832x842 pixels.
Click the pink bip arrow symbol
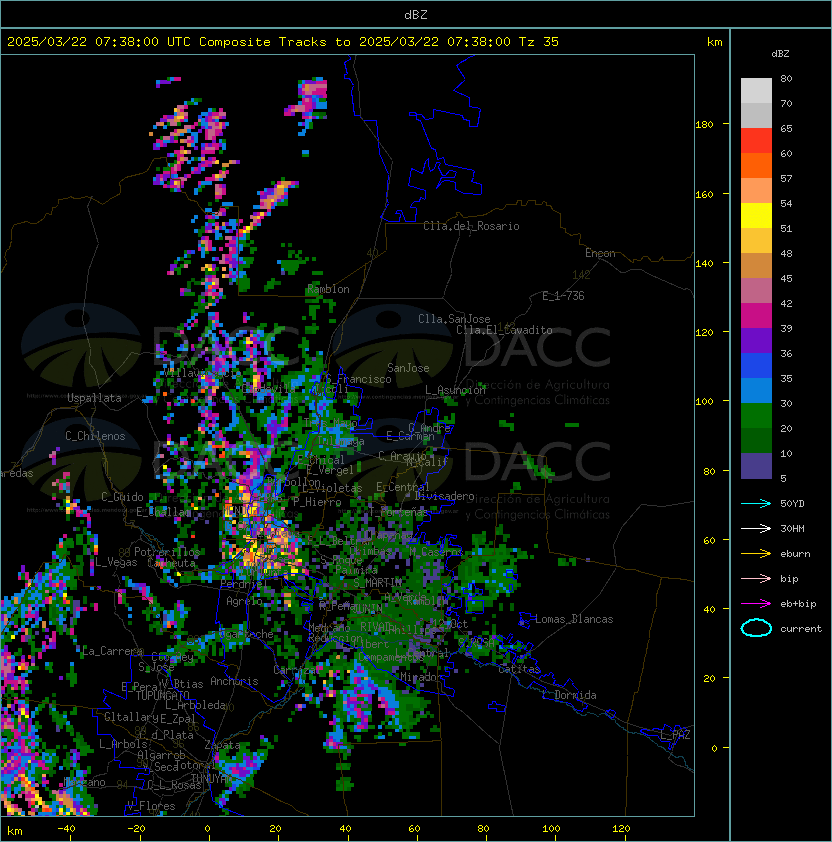[756, 578]
